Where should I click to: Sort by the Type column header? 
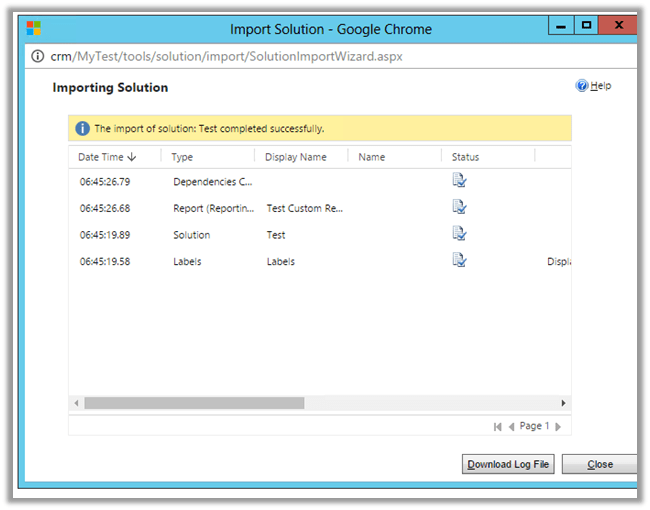pos(182,157)
